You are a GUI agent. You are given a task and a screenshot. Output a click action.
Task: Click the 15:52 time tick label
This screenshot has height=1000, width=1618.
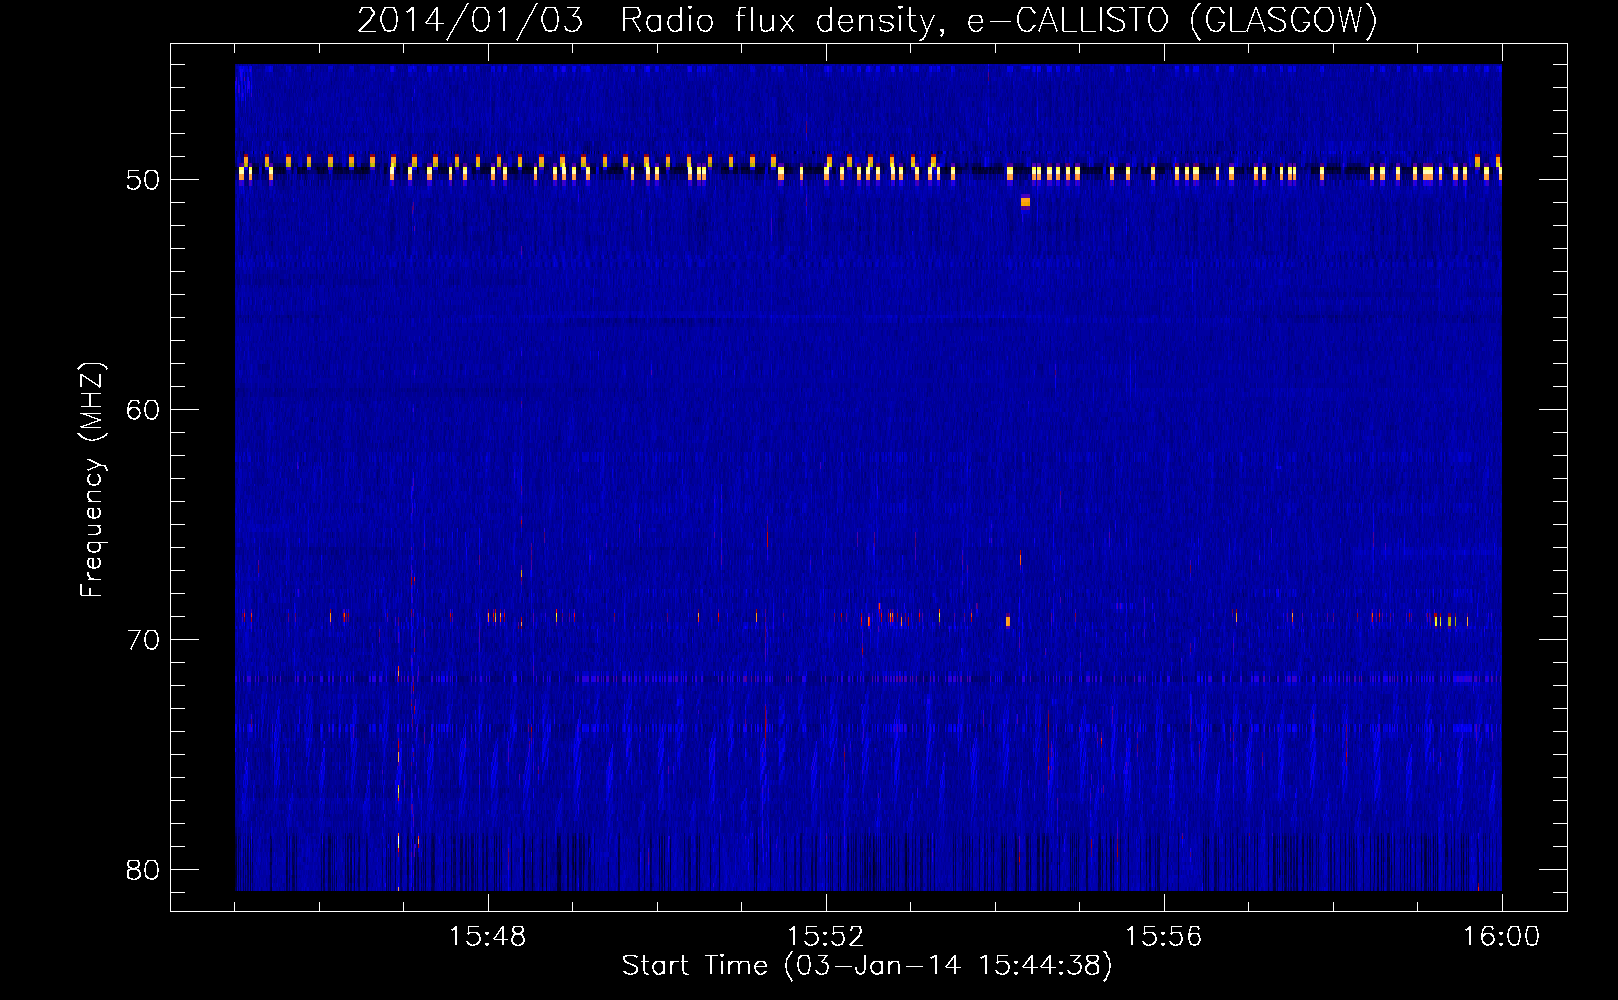coord(825,937)
